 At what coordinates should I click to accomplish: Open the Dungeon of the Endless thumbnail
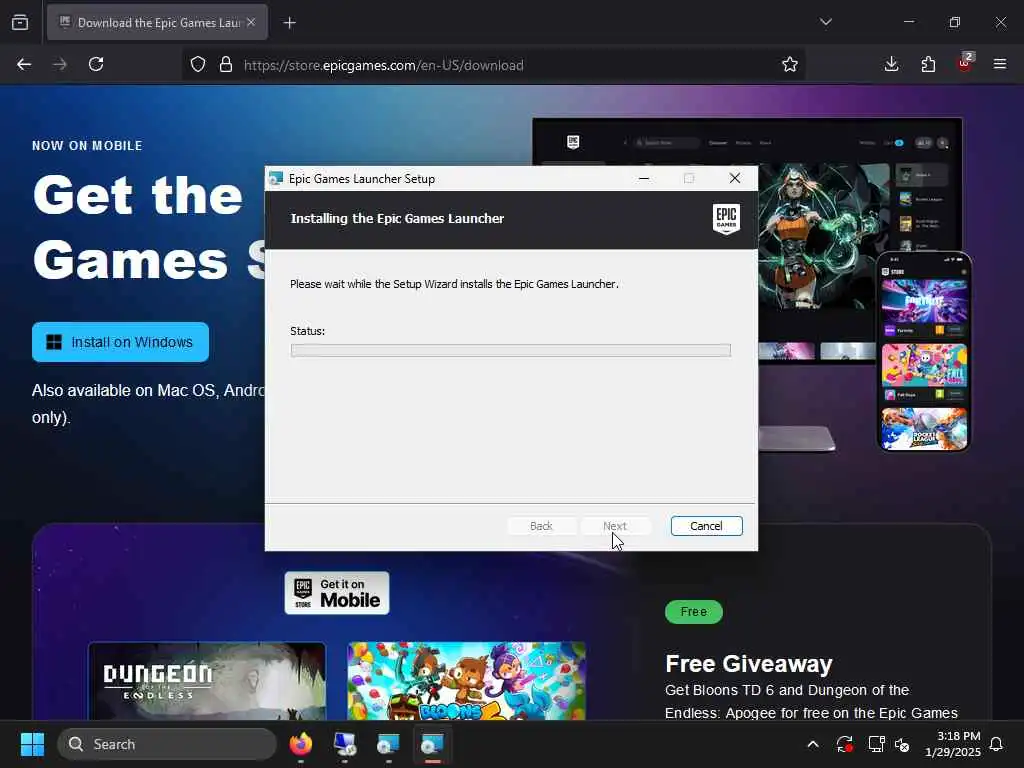(207, 681)
